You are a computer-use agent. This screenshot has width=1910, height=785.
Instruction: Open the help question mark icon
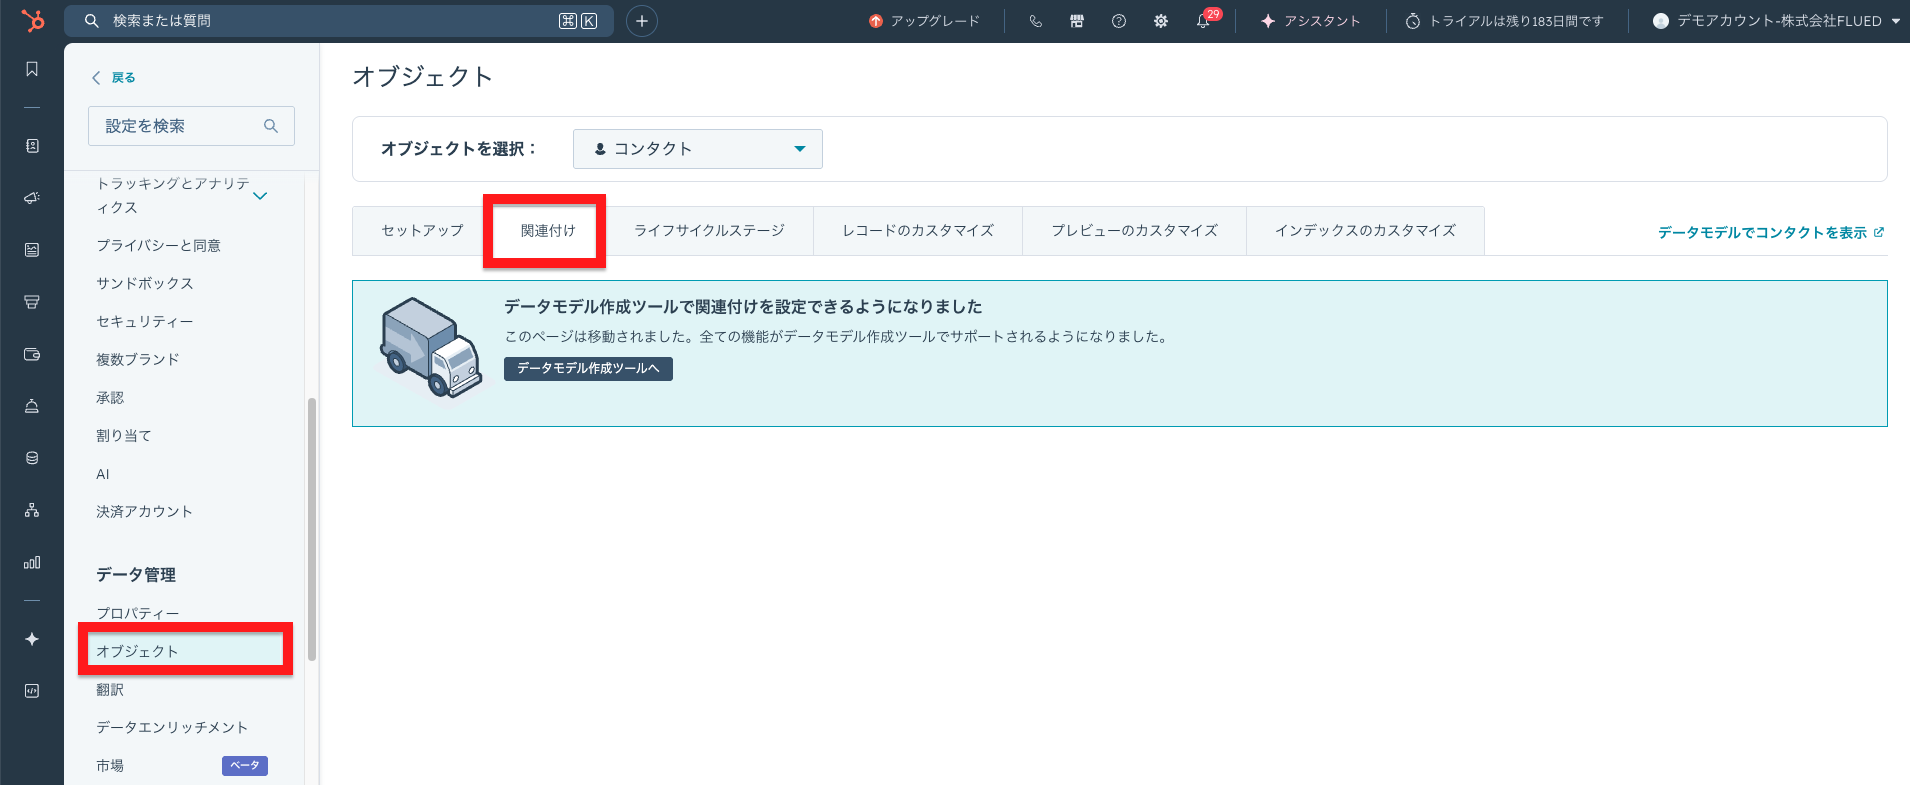1119,21
